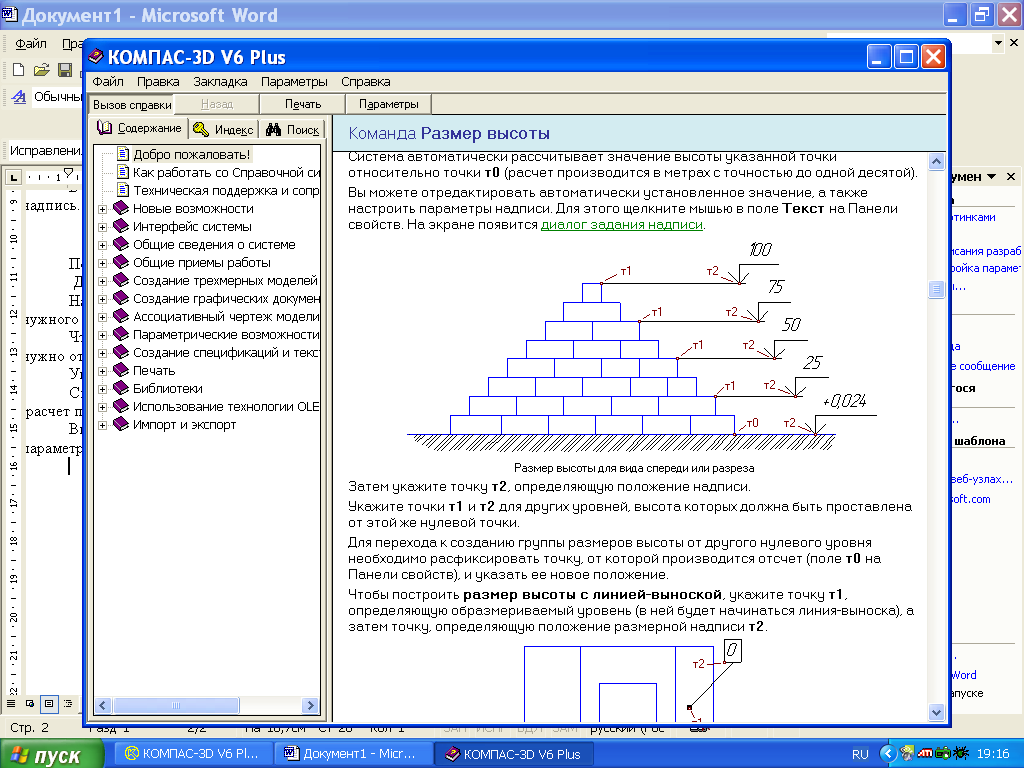Open the Справка menu
This screenshot has width=1024, height=768.
point(366,82)
